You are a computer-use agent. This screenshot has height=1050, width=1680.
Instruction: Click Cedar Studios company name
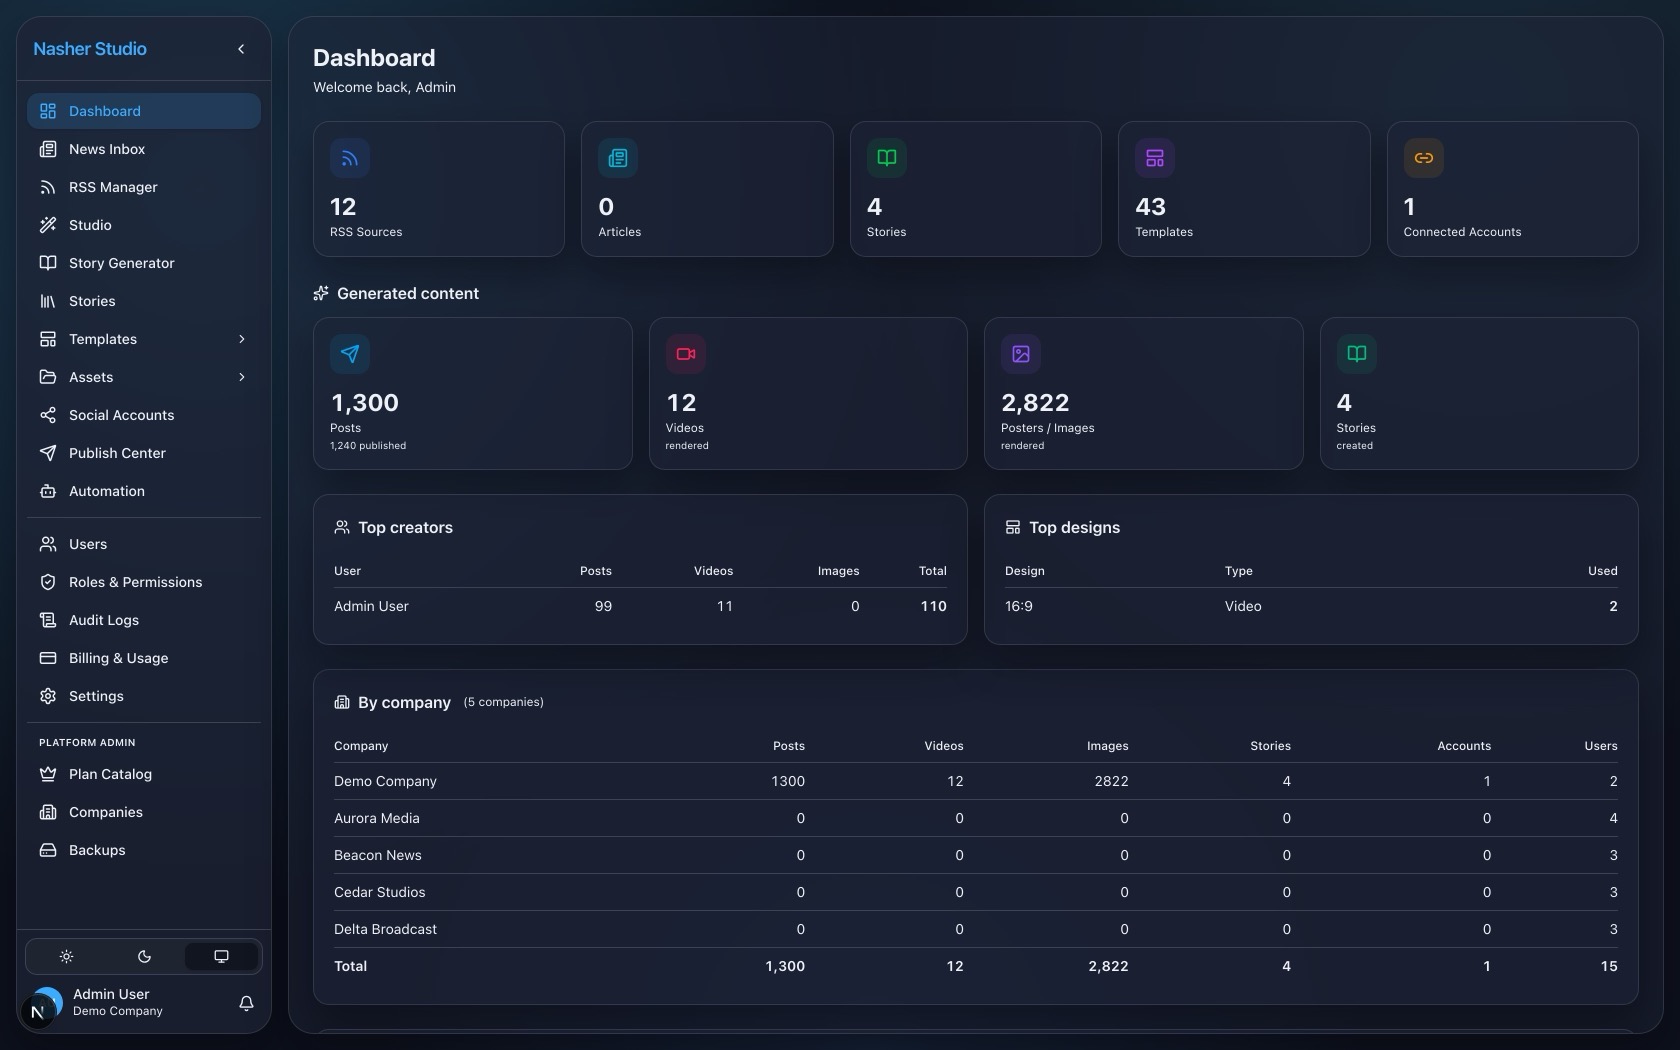point(380,892)
